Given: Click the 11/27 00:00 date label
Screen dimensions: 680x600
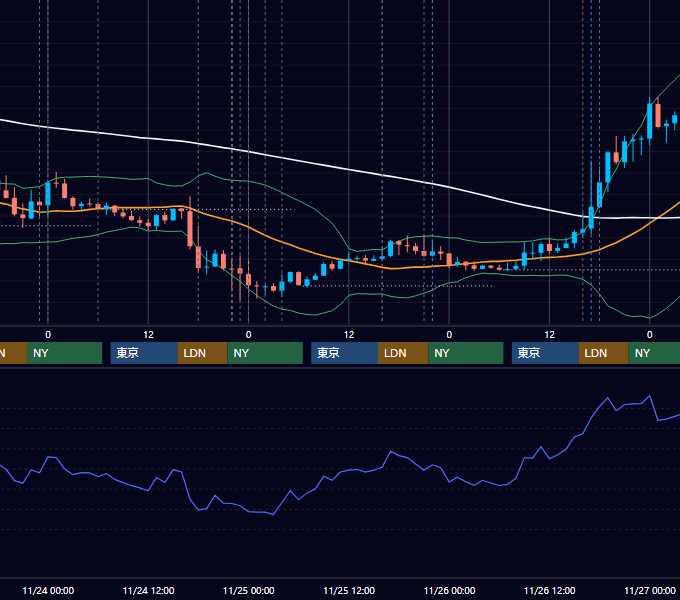Looking at the screenshot, I should (x=650, y=590).
